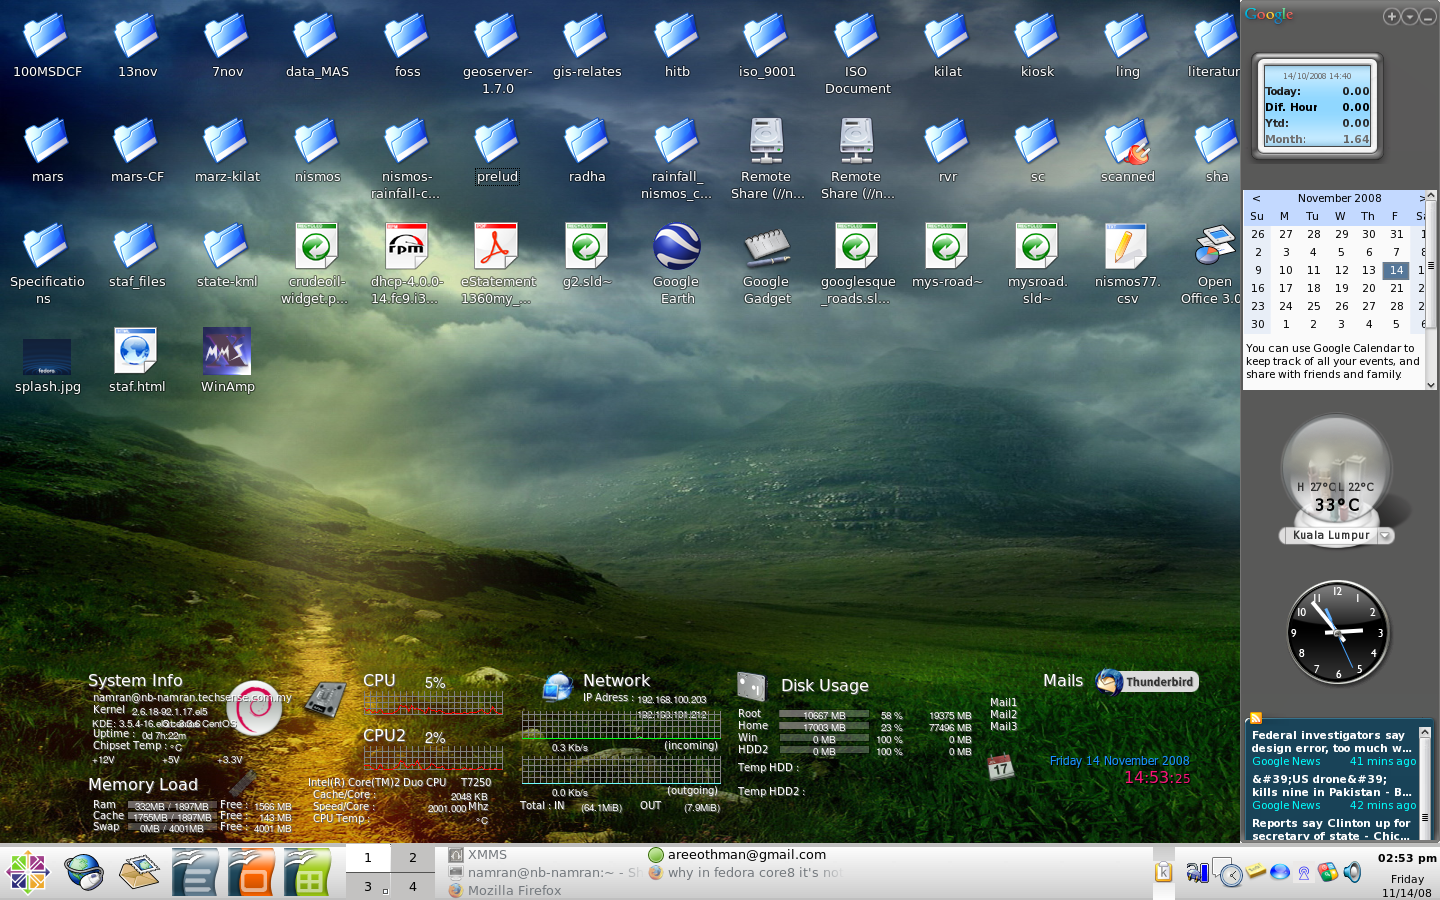The height and width of the screenshot is (900, 1440).
Task: Switch to virtual desktop 4
Action: tap(412, 886)
